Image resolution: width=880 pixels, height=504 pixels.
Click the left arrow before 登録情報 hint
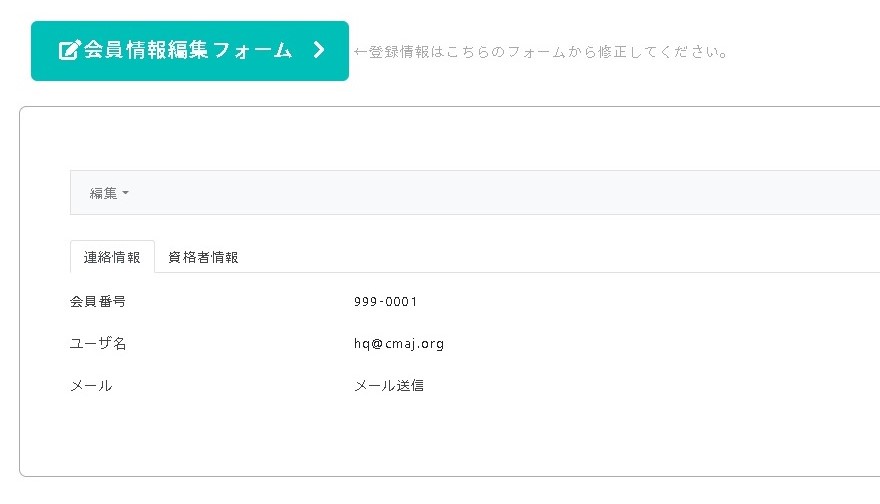pos(360,52)
